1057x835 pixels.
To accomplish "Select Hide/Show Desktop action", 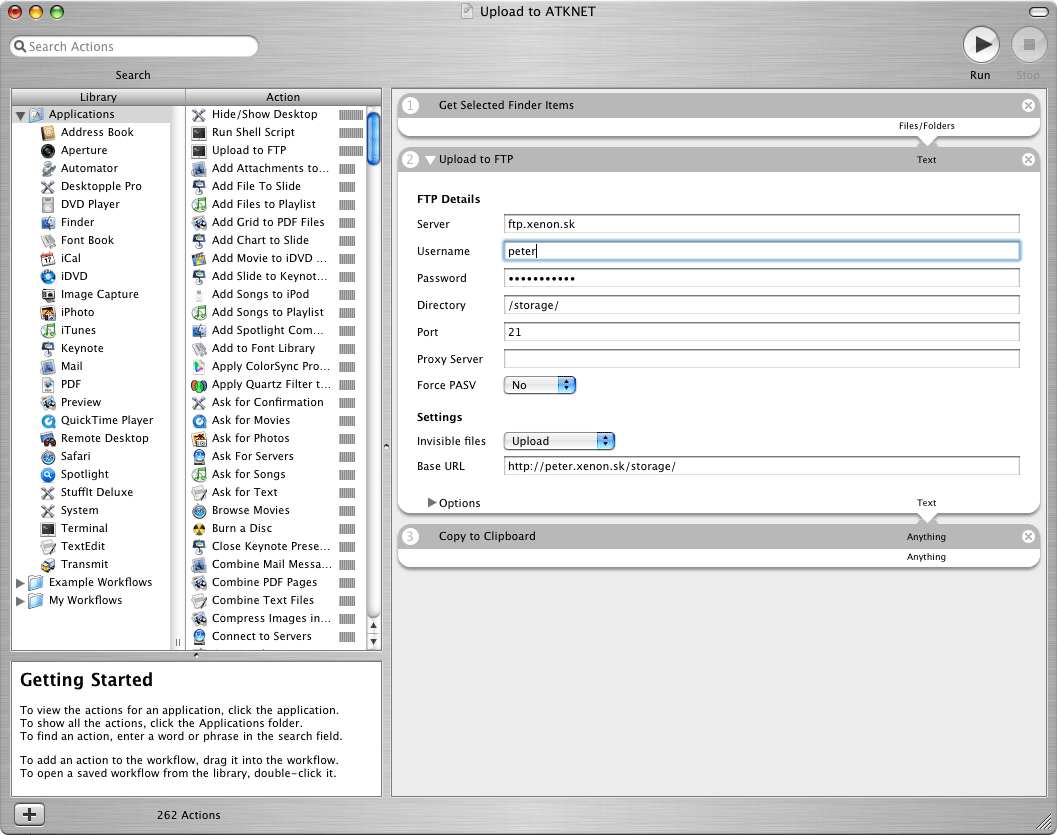I will click(x=276, y=115).
